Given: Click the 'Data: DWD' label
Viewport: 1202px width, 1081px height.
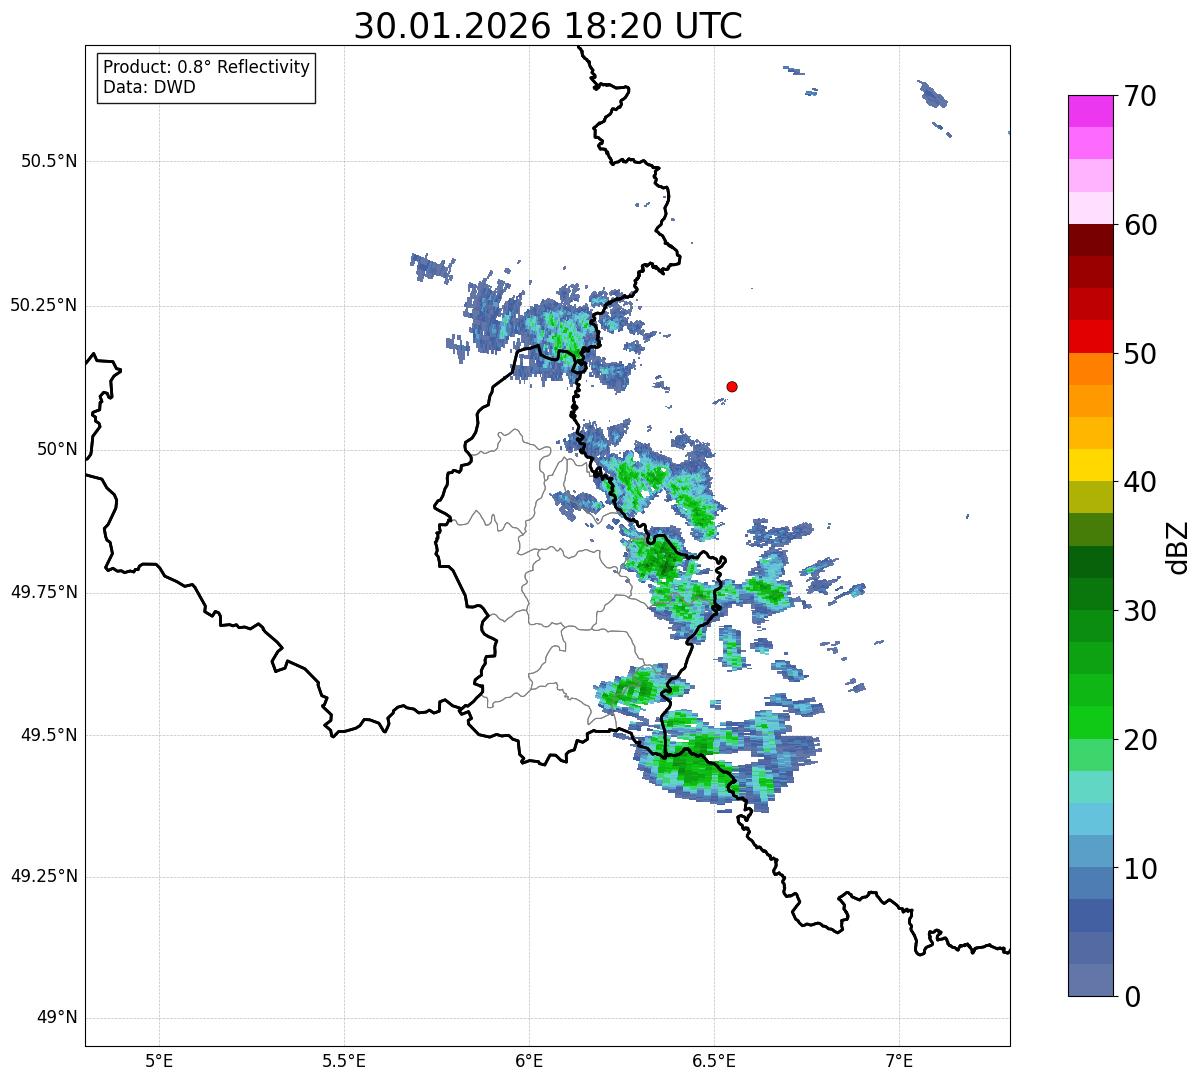Looking at the screenshot, I should 149,87.
